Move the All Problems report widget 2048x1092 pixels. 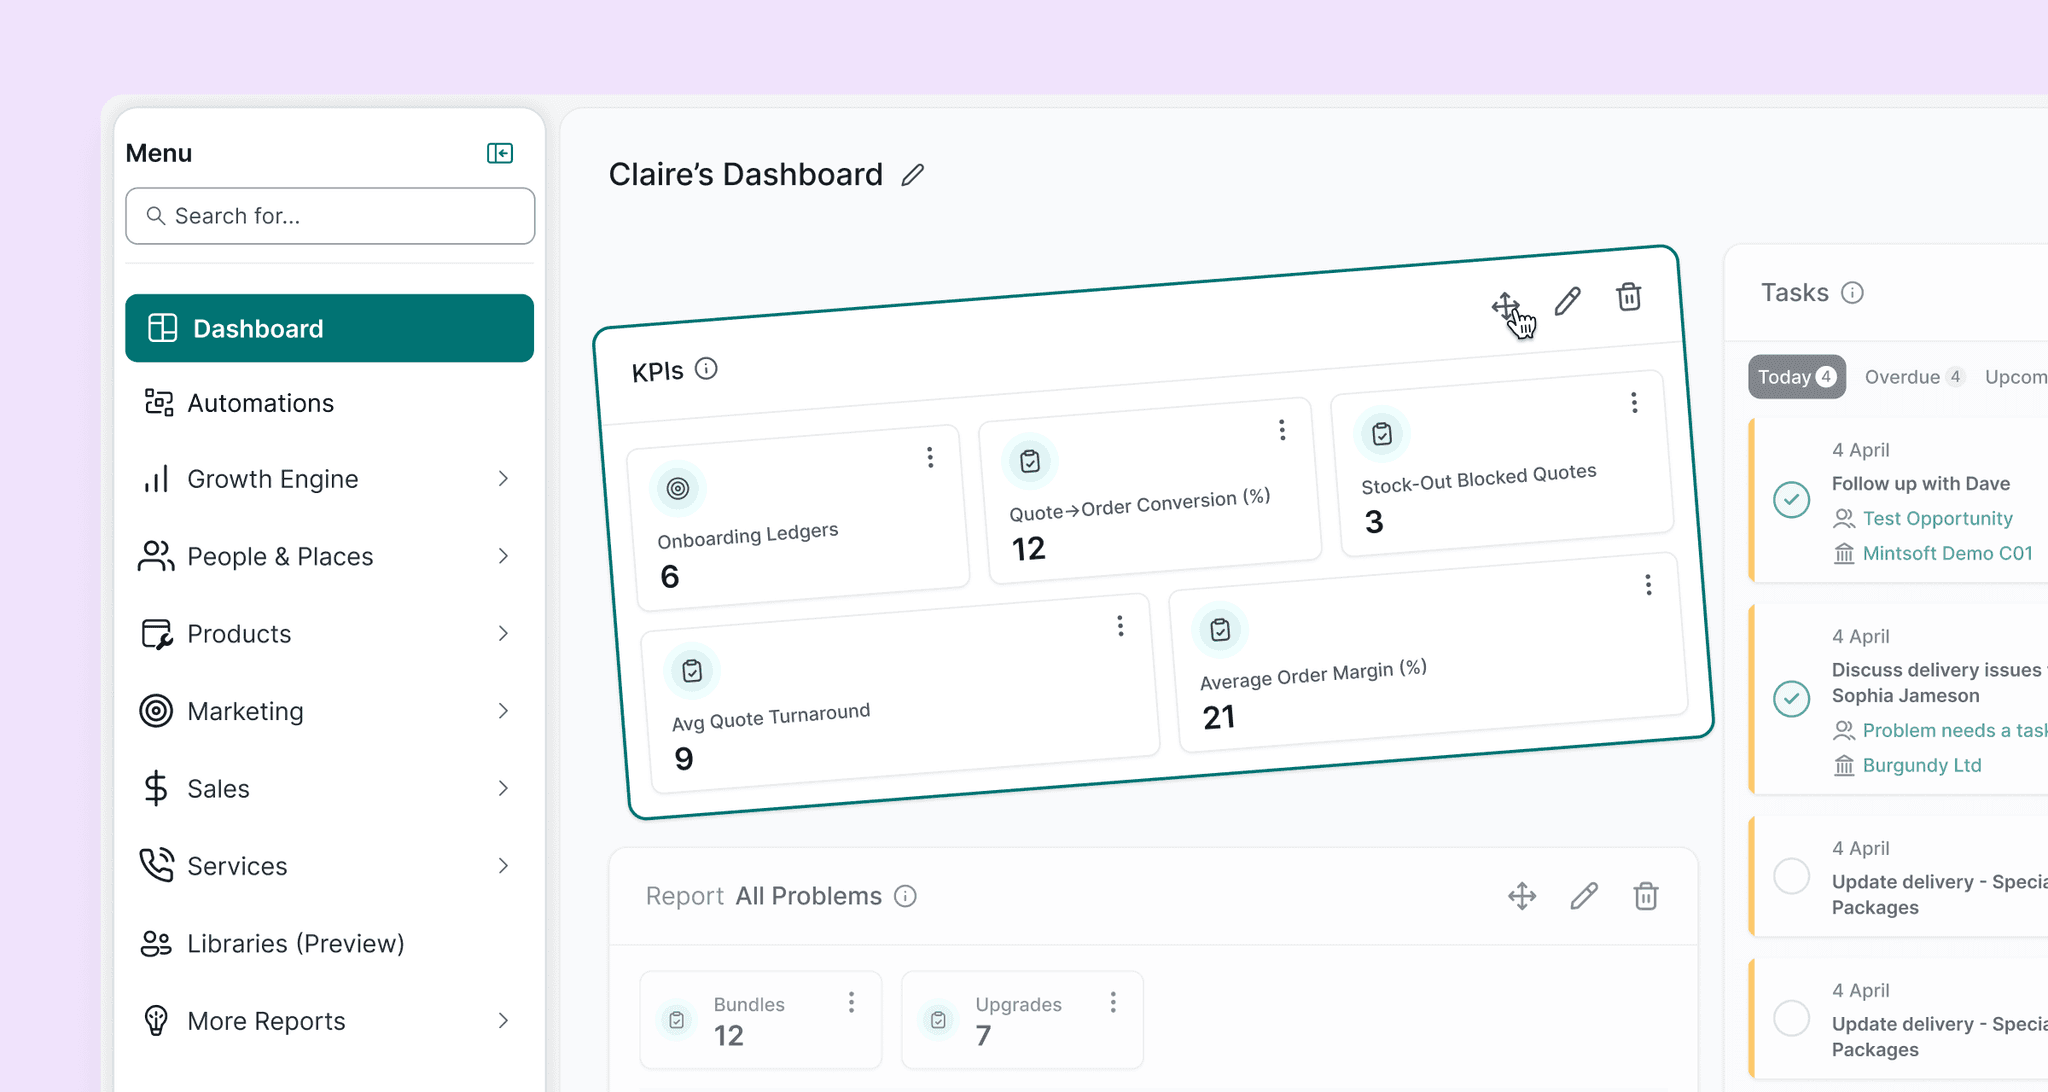(1522, 896)
